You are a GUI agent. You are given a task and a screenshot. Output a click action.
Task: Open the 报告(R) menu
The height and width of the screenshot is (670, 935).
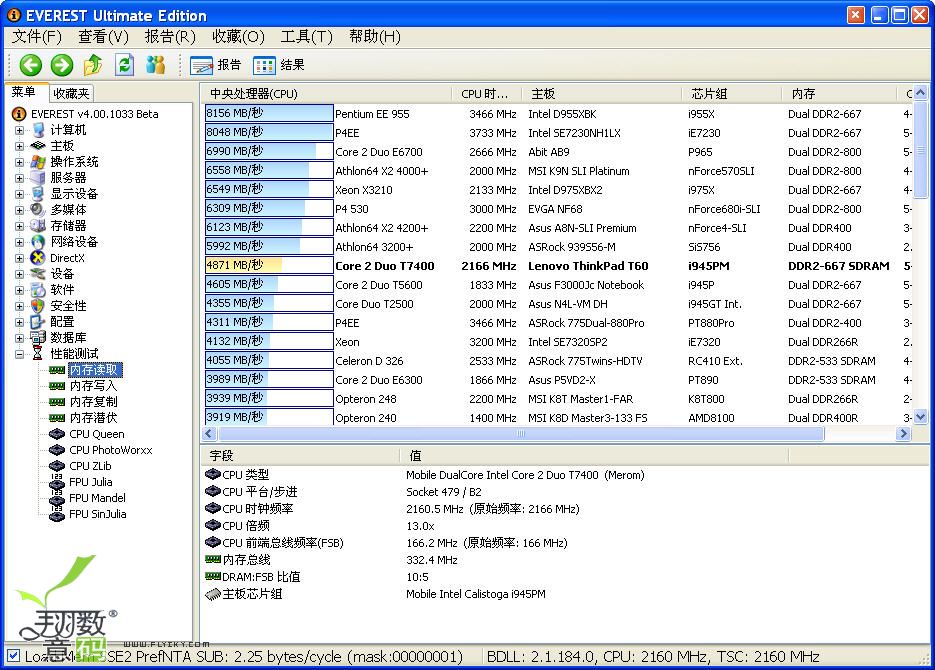coord(170,37)
